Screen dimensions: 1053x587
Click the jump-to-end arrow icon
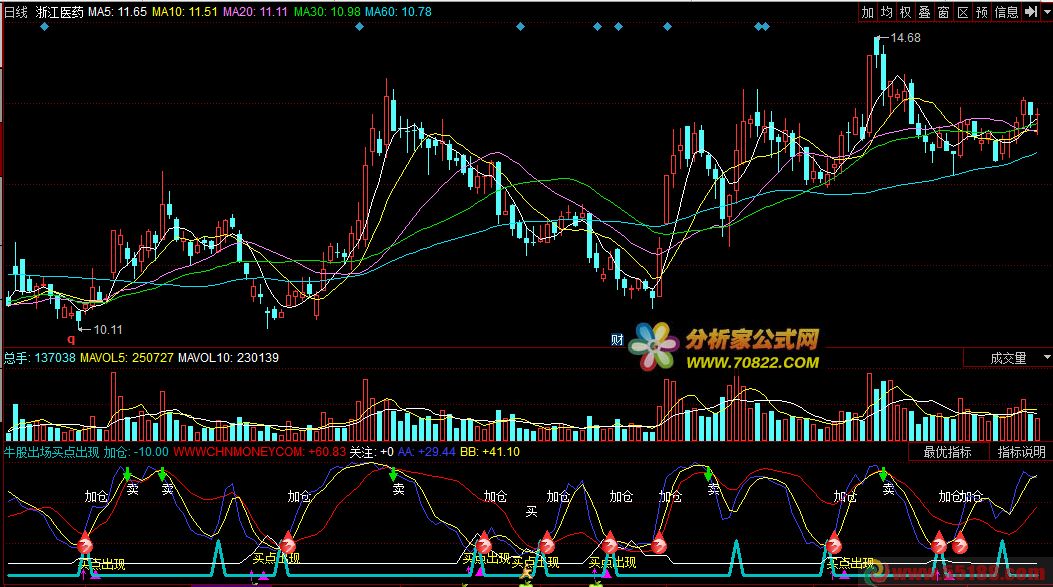pyautogui.click(x=1029, y=12)
